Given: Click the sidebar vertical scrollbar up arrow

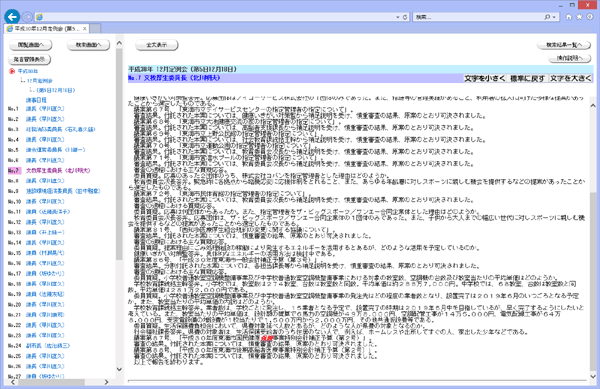Looking at the screenshot, I should pos(119,43).
